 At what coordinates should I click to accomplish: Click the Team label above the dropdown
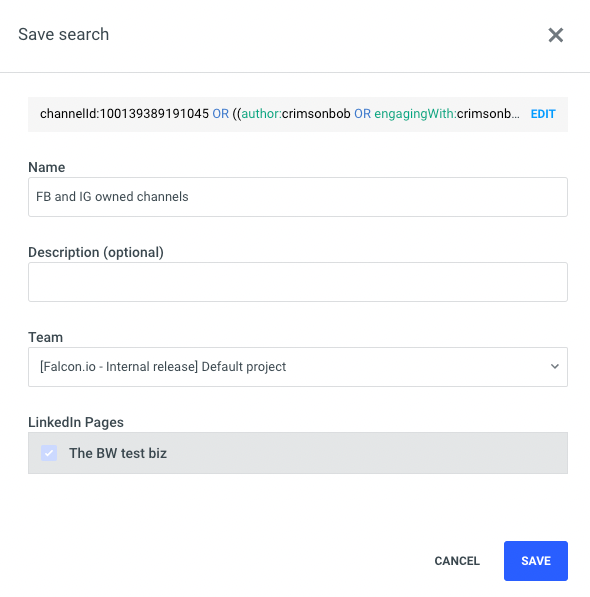(45, 337)
